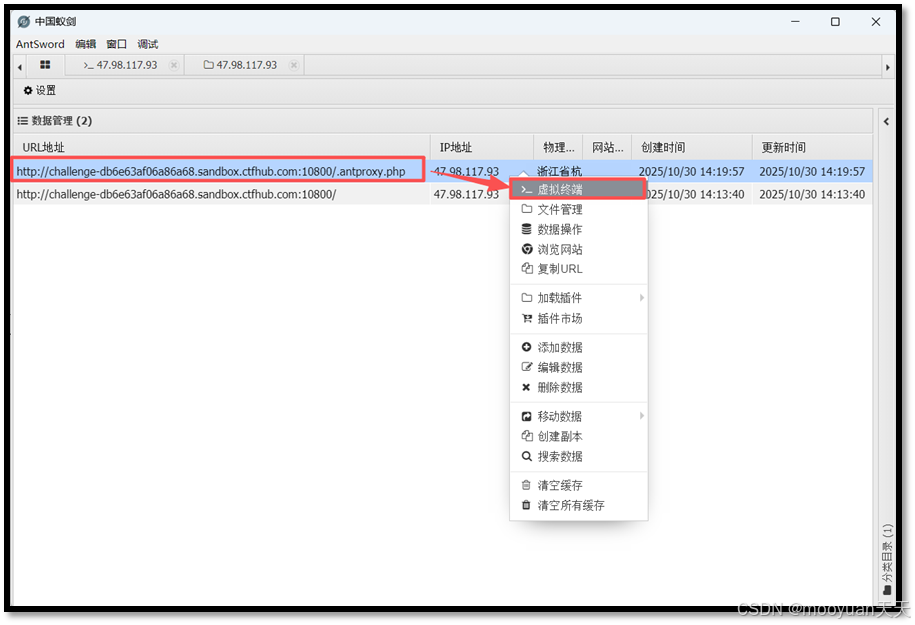Sort by the 更新时间 column header
Viewport: 915px width, 625px height.
[x=812, y=148]
